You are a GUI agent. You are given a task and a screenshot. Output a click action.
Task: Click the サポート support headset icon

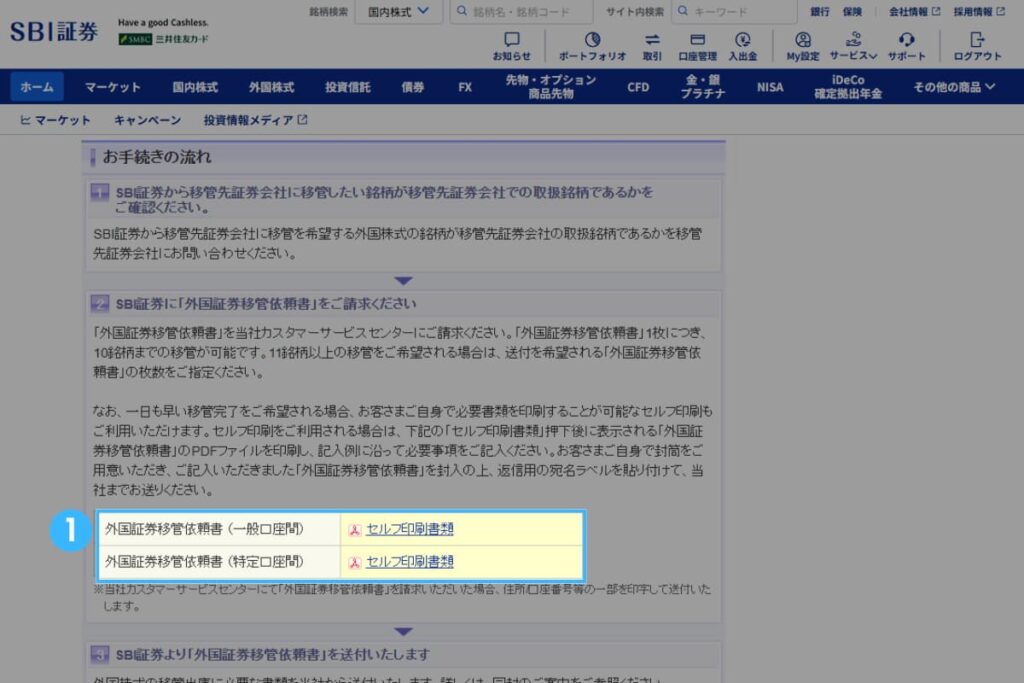click(x=906, y=42)
